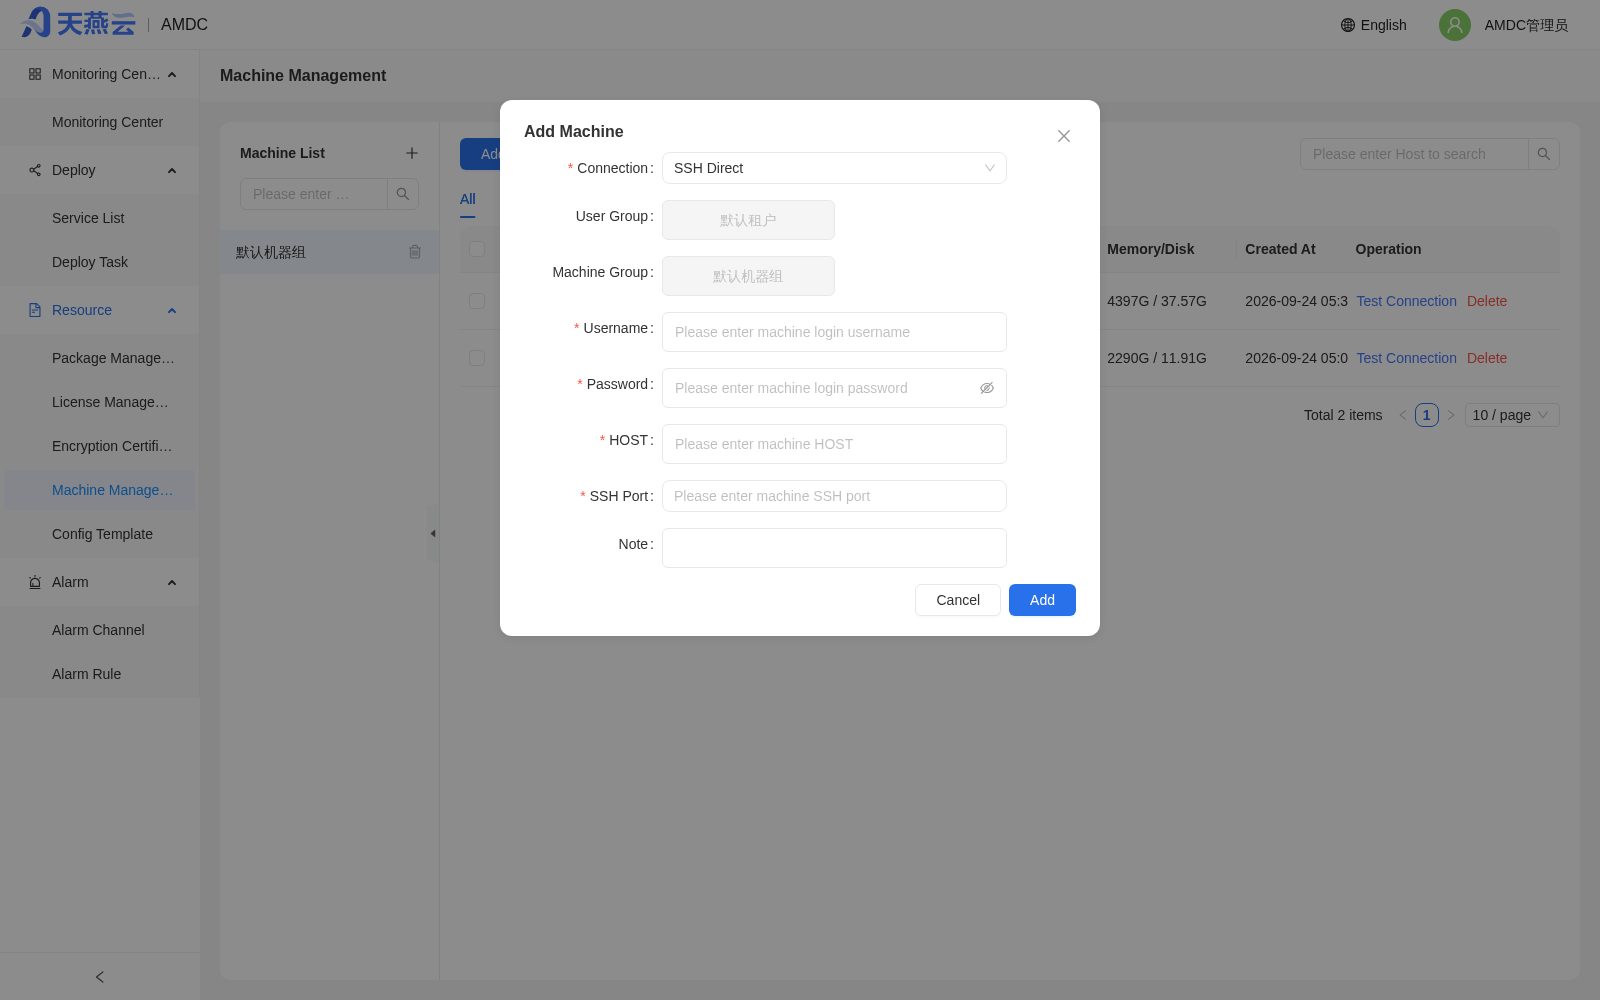Collapse the Alarm menu group

(100, 582)
